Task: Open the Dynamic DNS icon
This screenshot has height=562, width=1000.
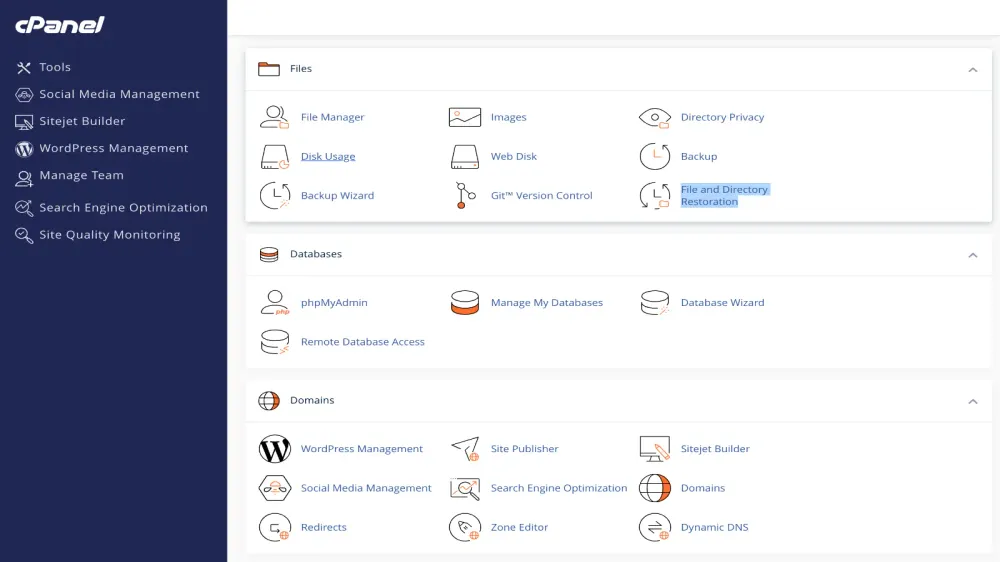Action: point(655,527)
